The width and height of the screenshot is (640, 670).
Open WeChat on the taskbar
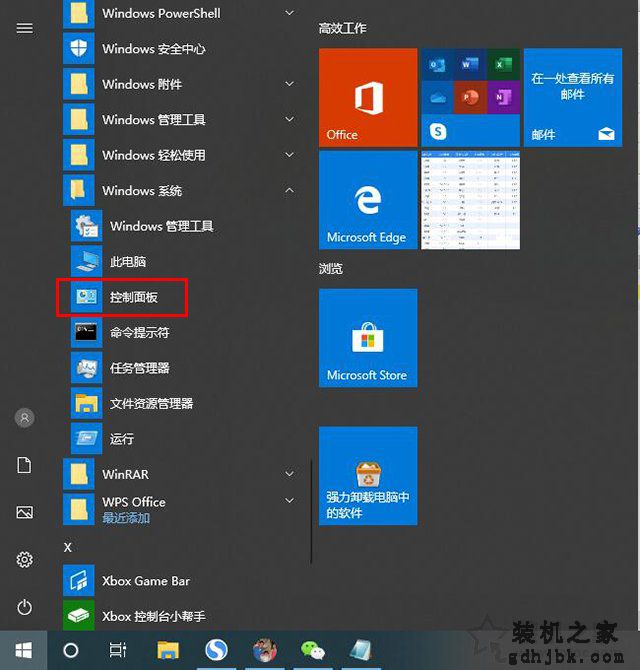(x=313, y=650)
